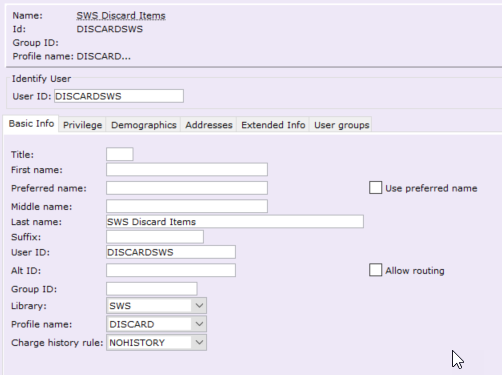Click the SWS Discard Items name link in header
This screenshot has height=375, width=502.
coord(121,16)
